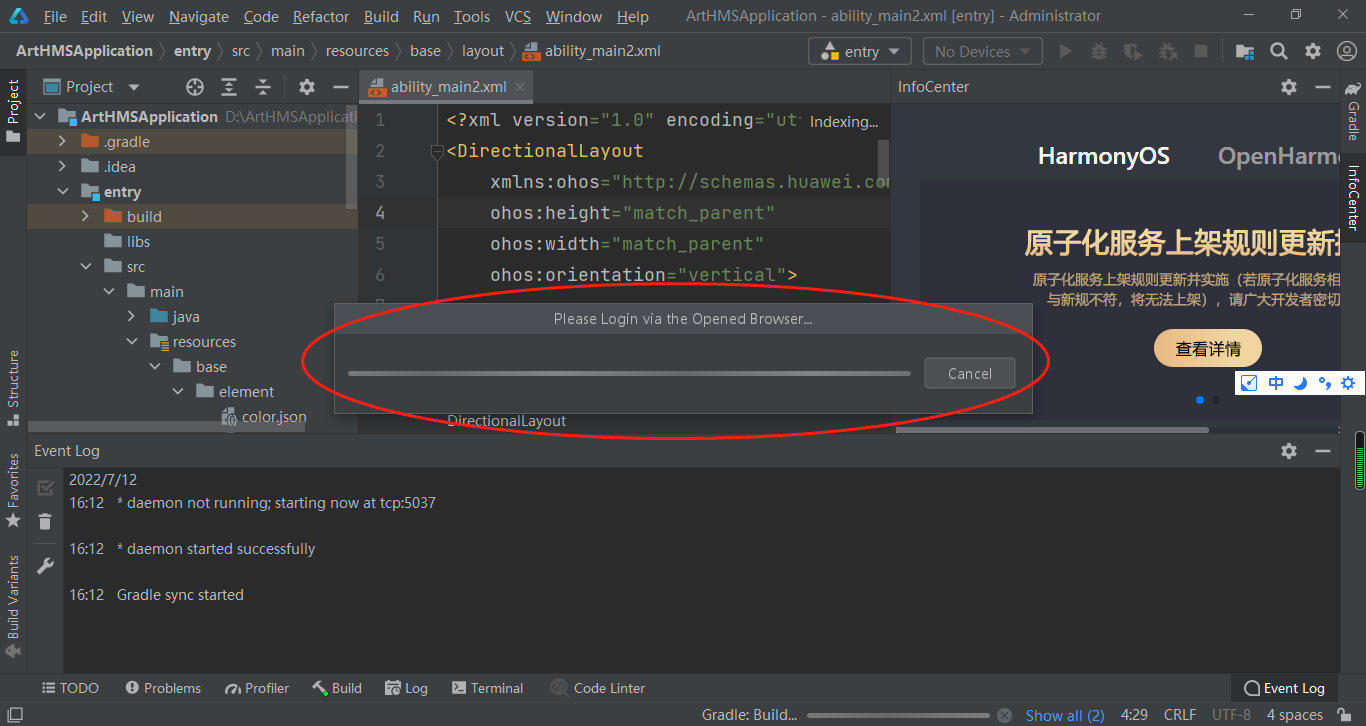Click IME 中 language toggle
1366x726 pixels.
[1276, 383]
